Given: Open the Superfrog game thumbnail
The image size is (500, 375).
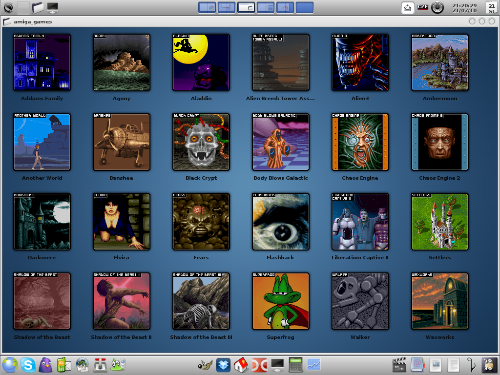Looking at the screenshot, I should [x=281, y=301].
